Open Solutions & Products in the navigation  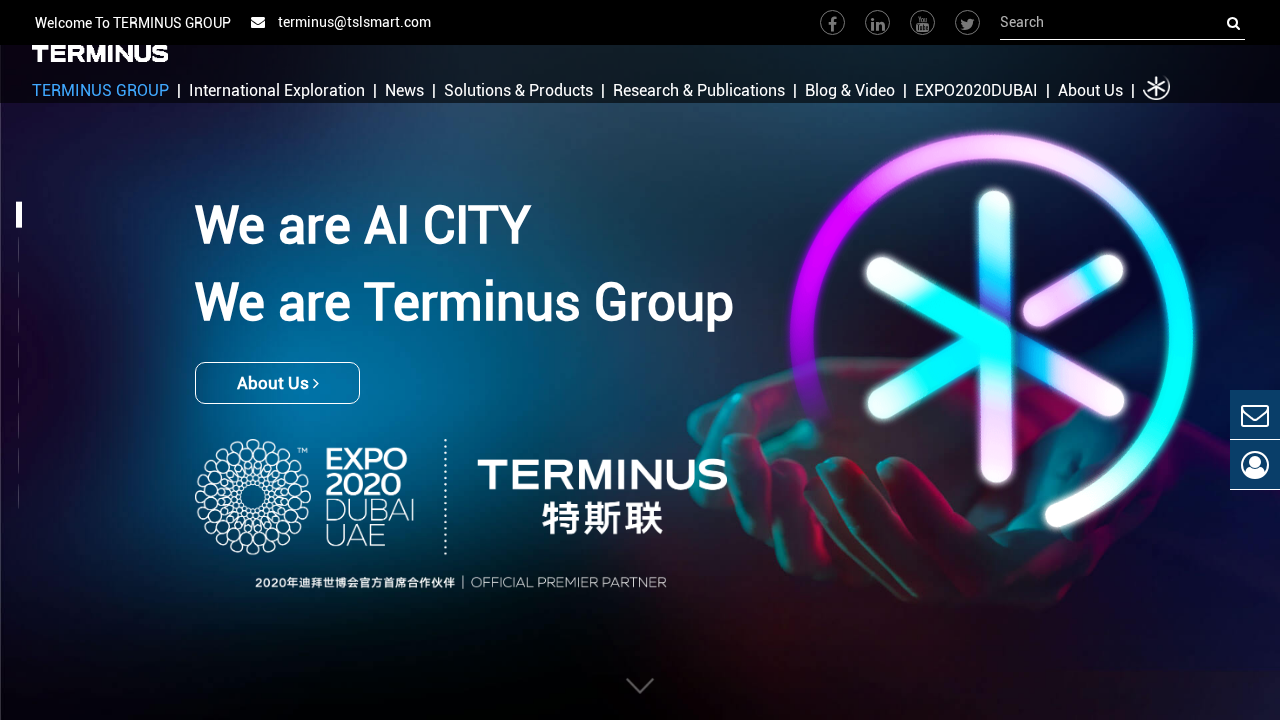click(518, 89)
